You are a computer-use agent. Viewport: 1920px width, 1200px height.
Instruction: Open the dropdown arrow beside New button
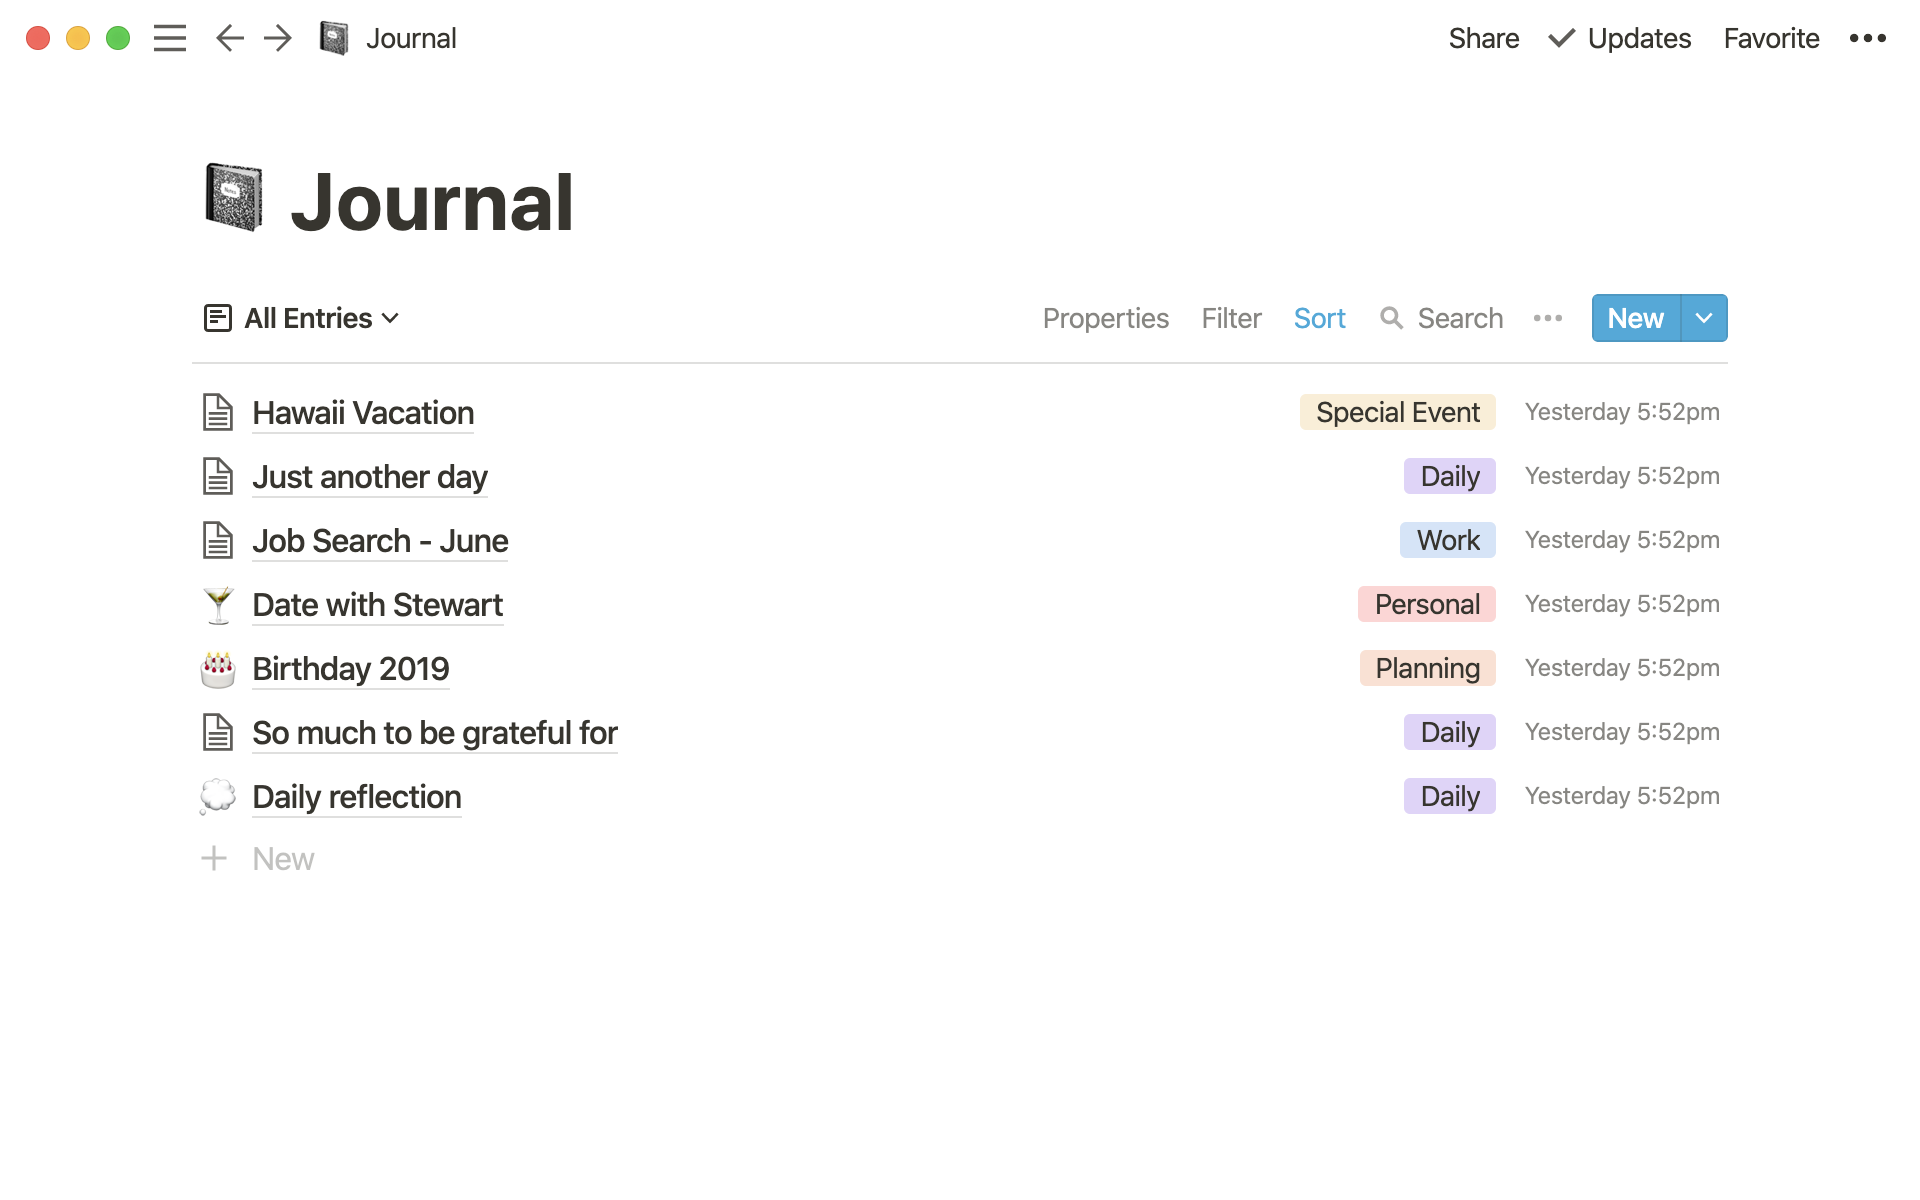coord(1704,318)
